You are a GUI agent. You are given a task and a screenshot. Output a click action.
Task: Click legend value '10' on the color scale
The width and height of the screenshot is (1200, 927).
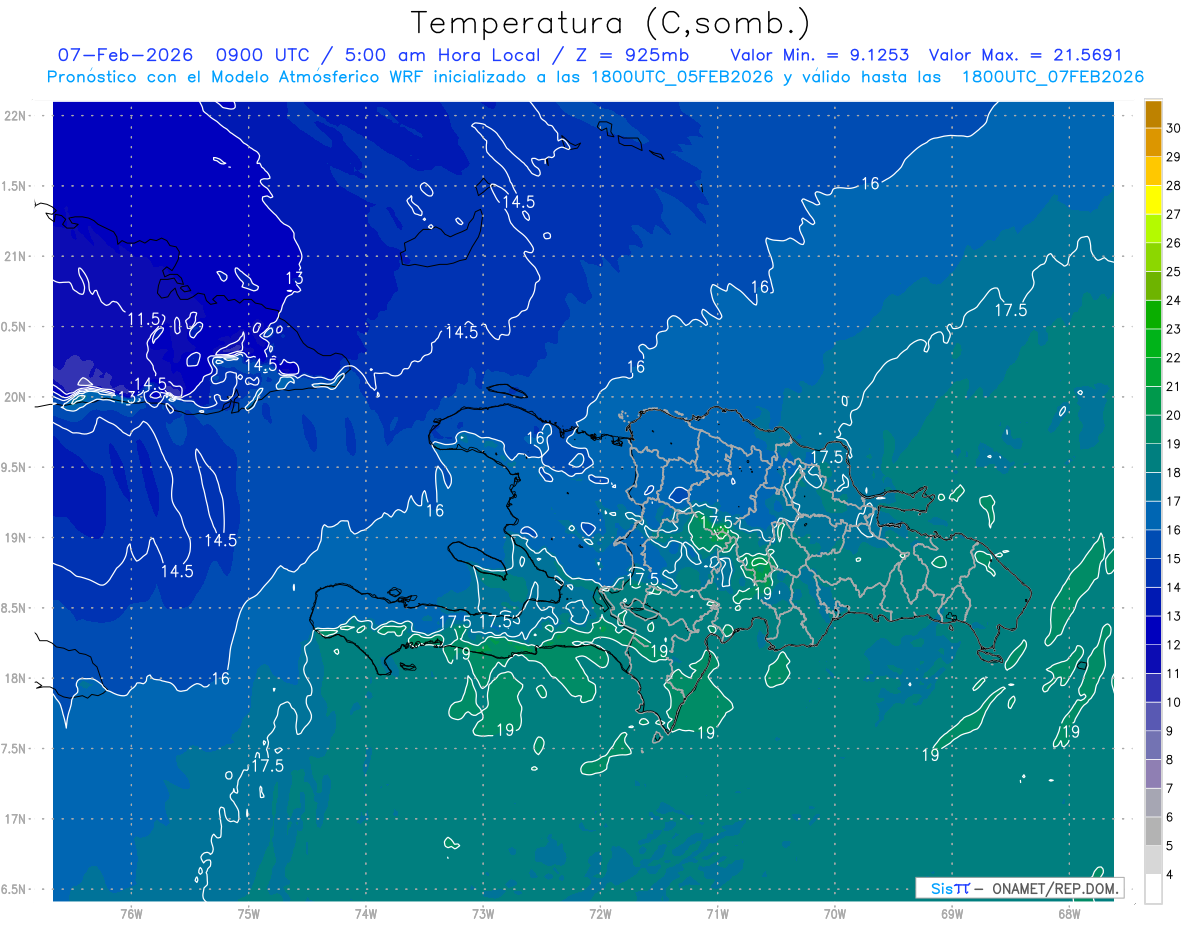coord(1173,703)
